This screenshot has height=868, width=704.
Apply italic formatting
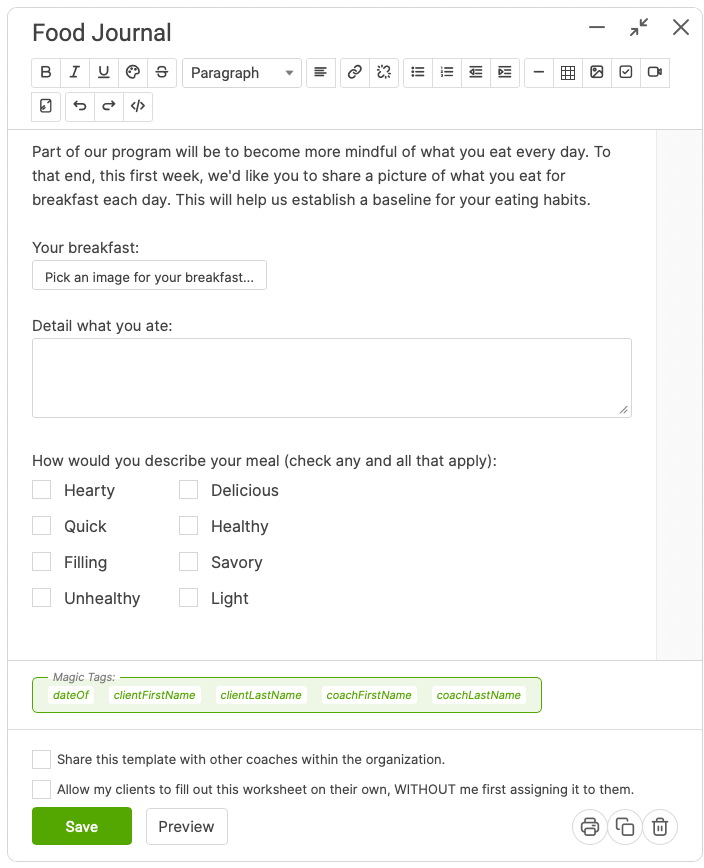pyautogui.click(x=74, y=72)
